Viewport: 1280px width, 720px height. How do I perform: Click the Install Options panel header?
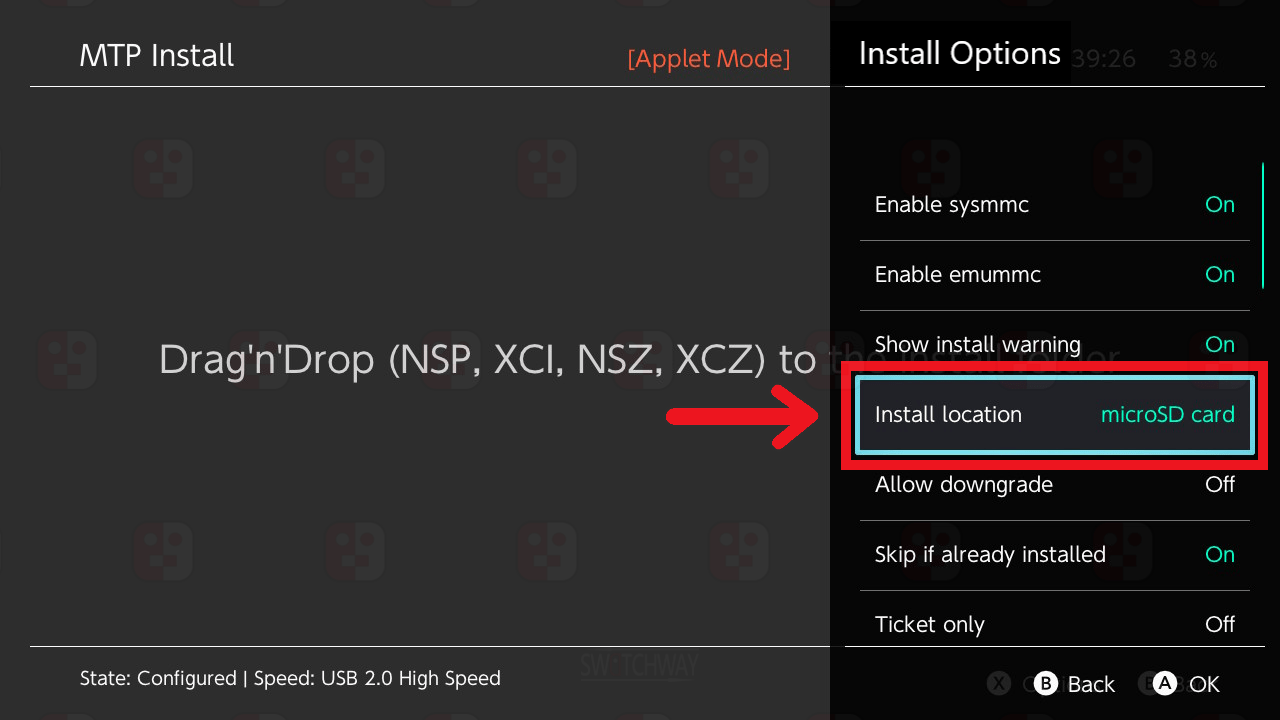(x=959, y=53)
